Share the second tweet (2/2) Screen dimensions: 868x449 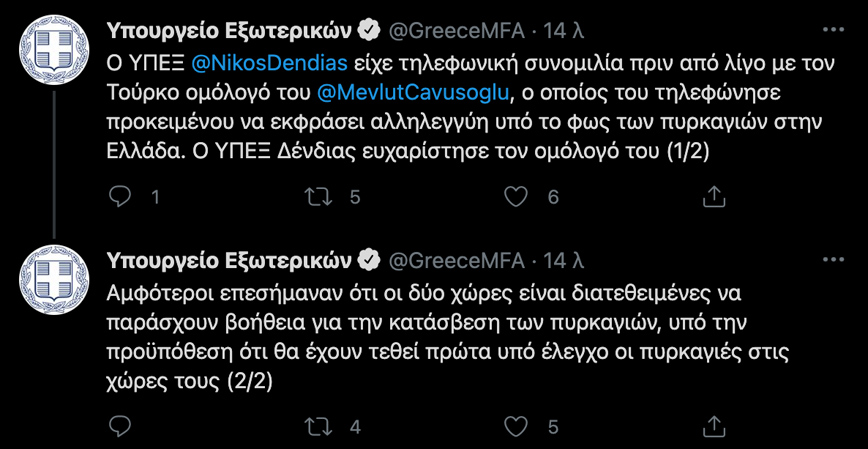point(713,426)
